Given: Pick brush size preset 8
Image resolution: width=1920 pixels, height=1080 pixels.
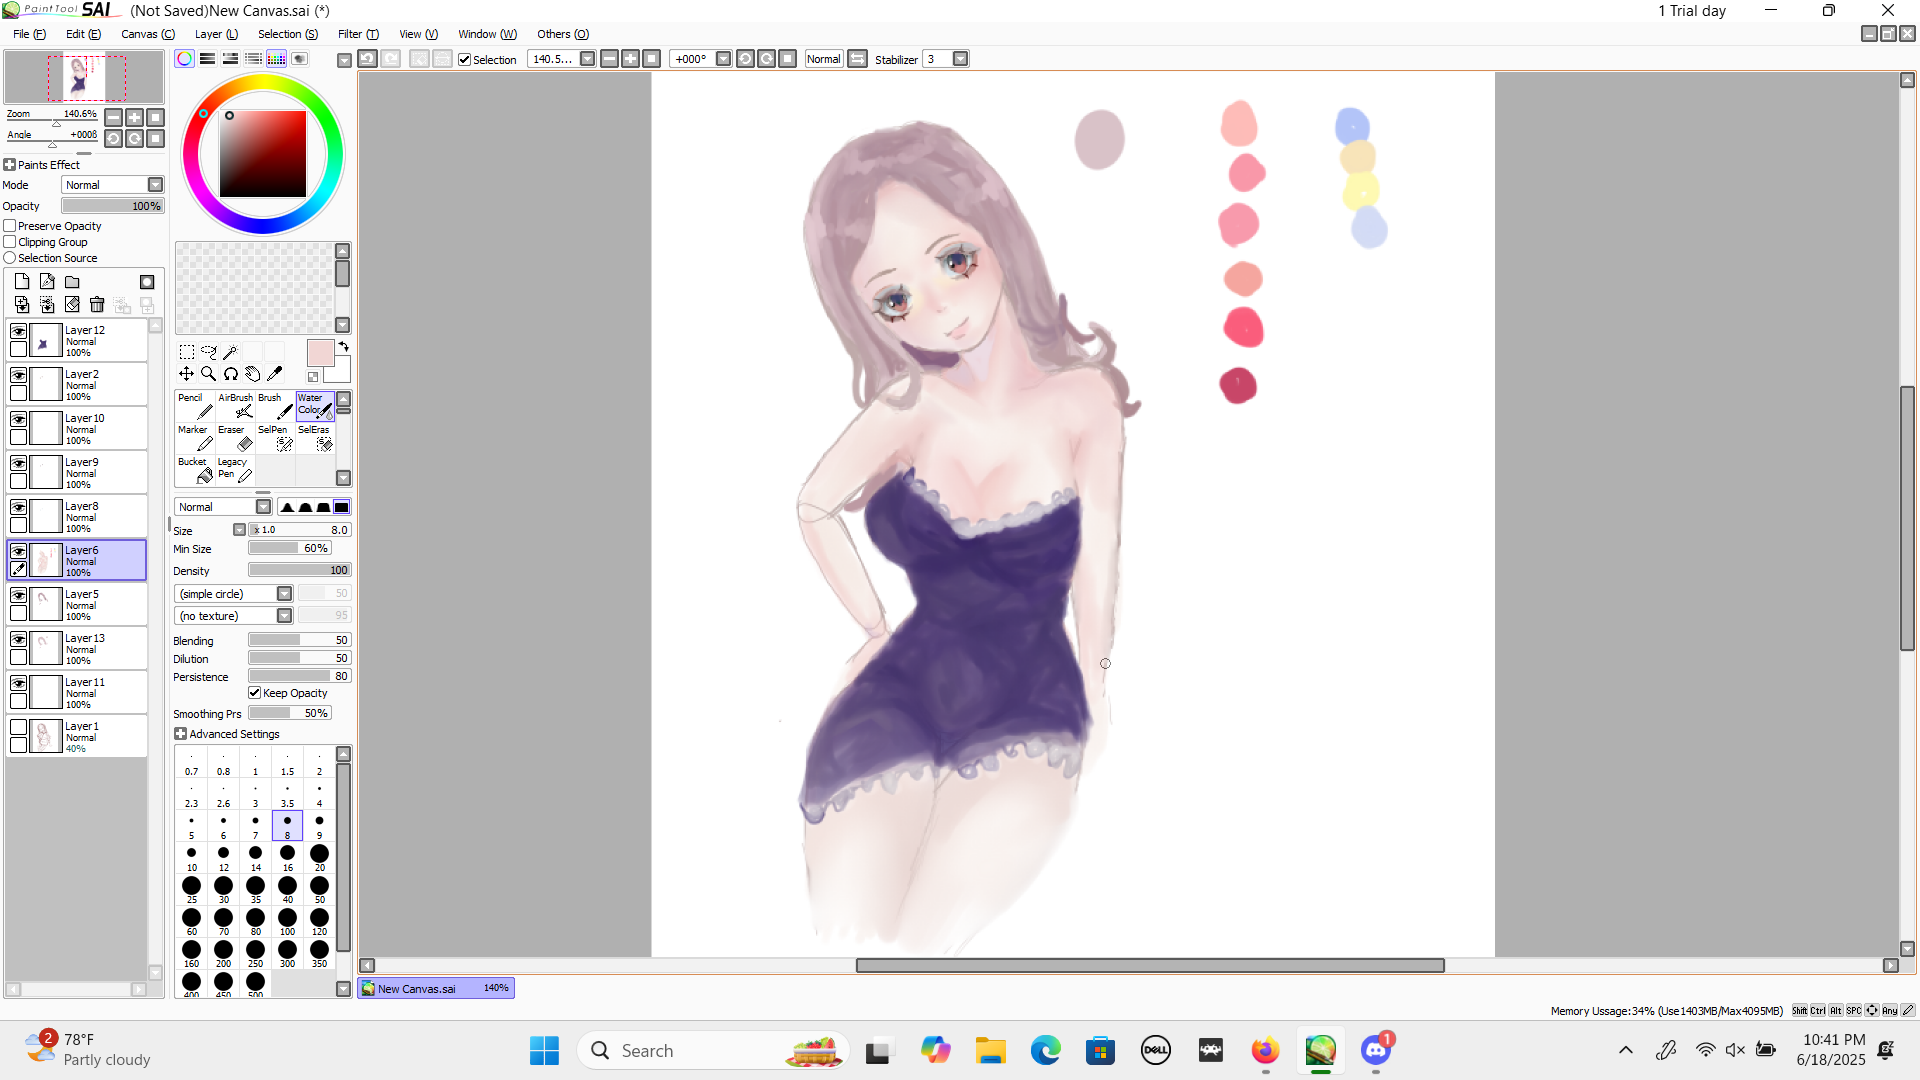Looking at the screenshot, I should [287, 826].
